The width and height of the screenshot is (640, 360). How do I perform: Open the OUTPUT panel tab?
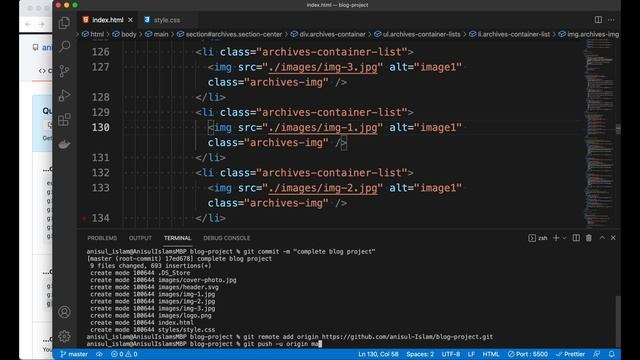point(140,238)
